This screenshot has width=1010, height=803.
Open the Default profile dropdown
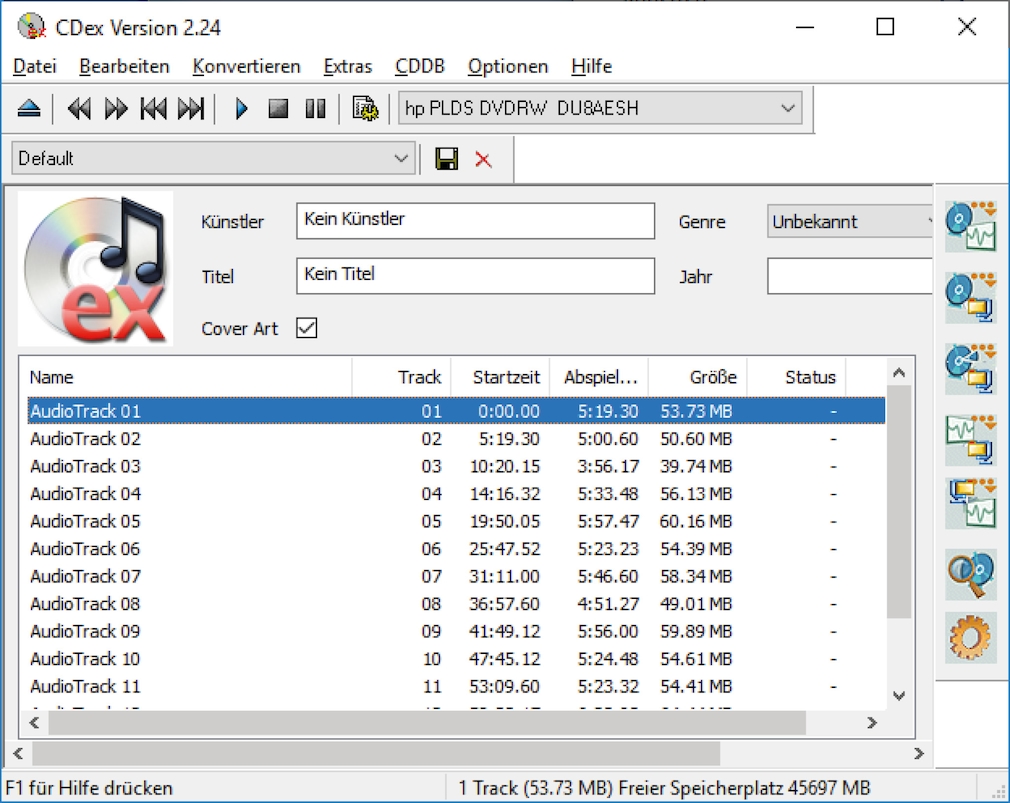pos(402,158)
